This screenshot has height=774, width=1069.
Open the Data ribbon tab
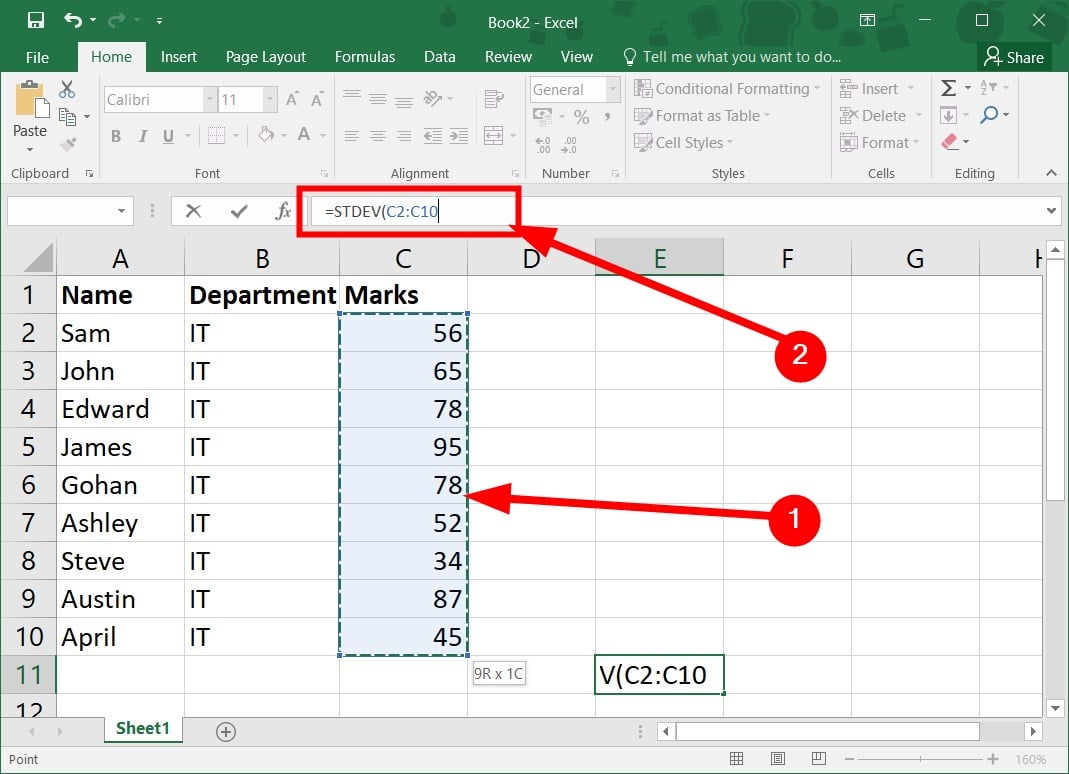coord(440,57)
